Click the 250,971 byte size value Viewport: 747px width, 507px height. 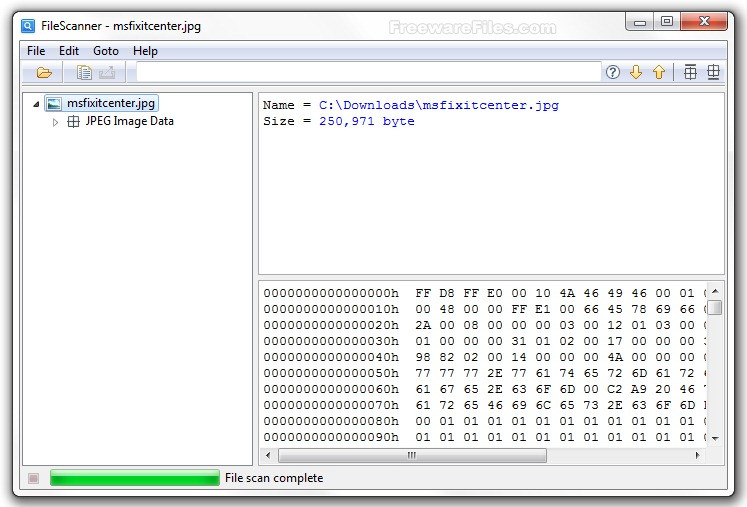point(367,121)
